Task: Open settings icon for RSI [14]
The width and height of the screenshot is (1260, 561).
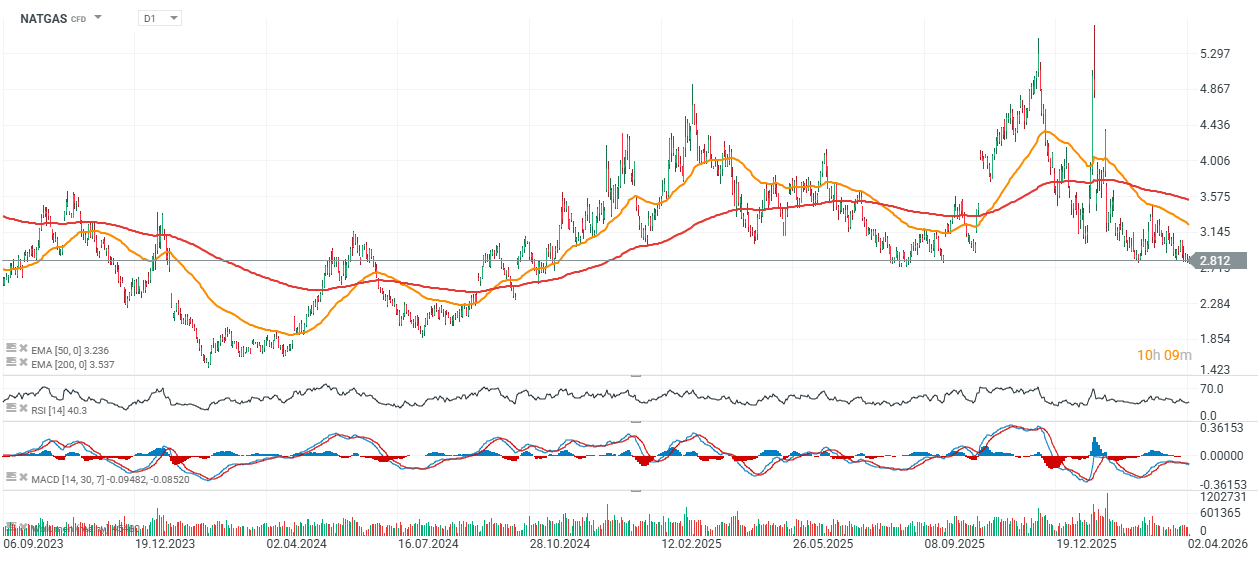Action: 11,408
